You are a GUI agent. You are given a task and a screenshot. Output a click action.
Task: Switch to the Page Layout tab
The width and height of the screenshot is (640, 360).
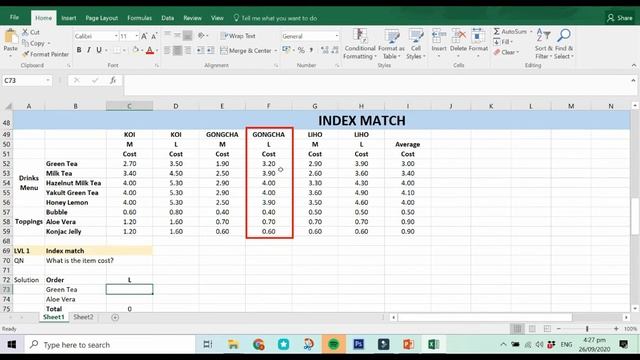click(x=102, y=18)
